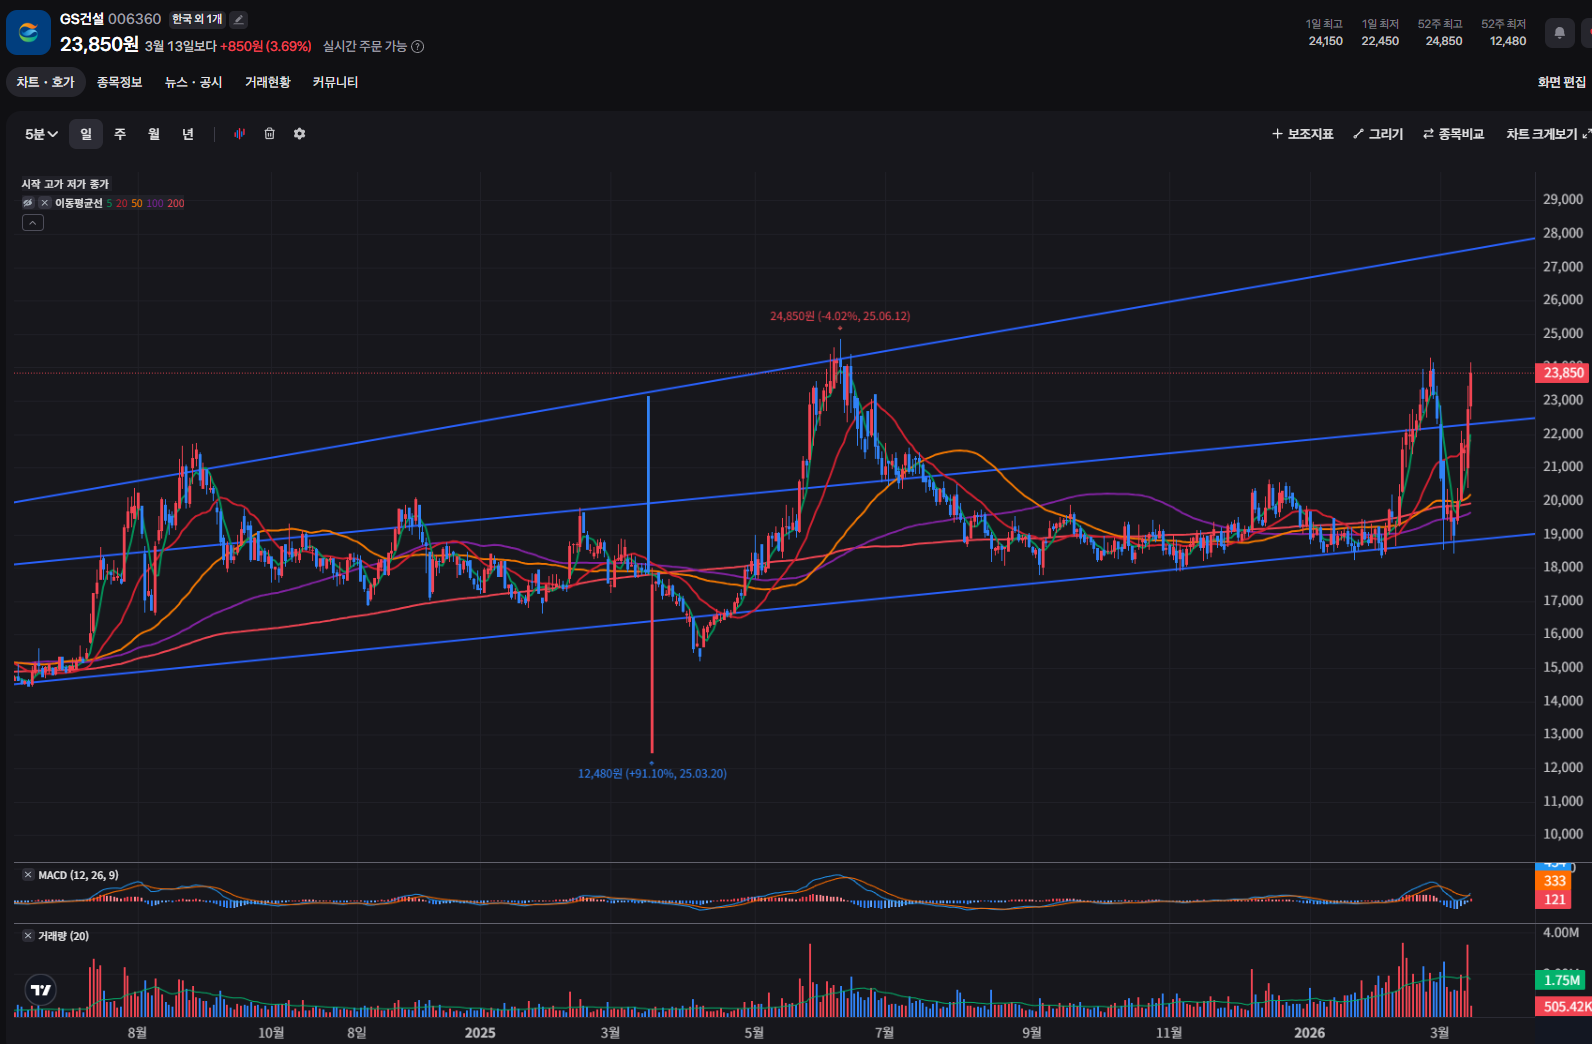Switch to the 거래현황 tab
Screen dimensions: 1592x1044
tap(268, 82)
